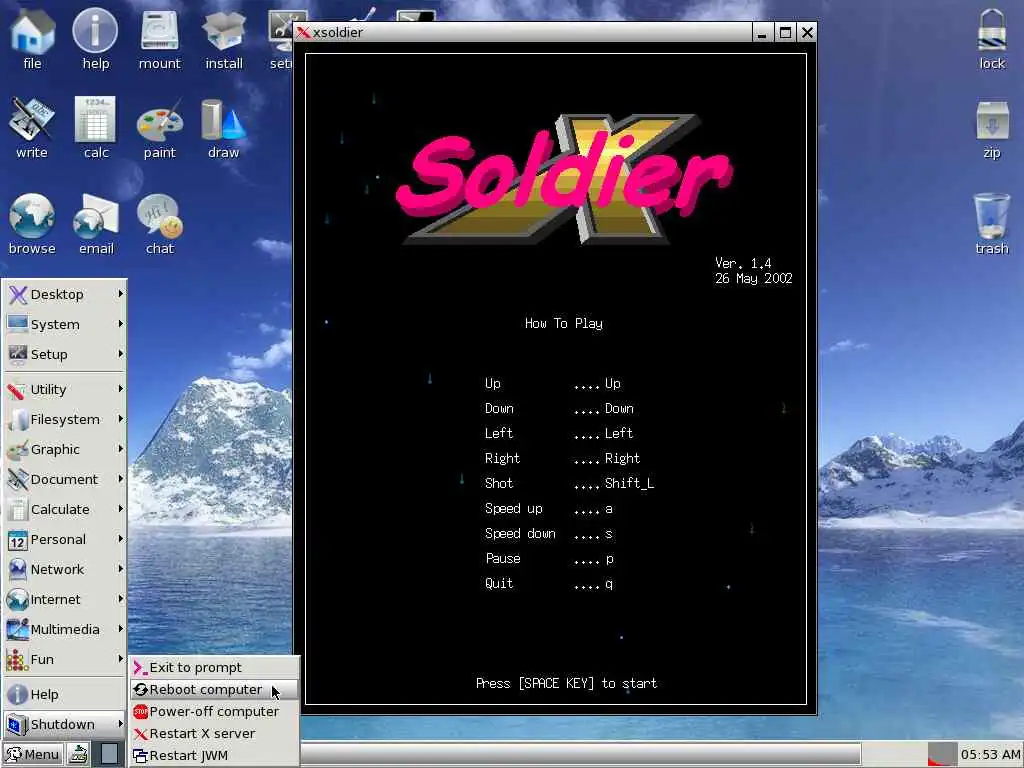Screen dimensions: 1024x768
Task: Maximize the xsoldier window
Action: [785, 32]
